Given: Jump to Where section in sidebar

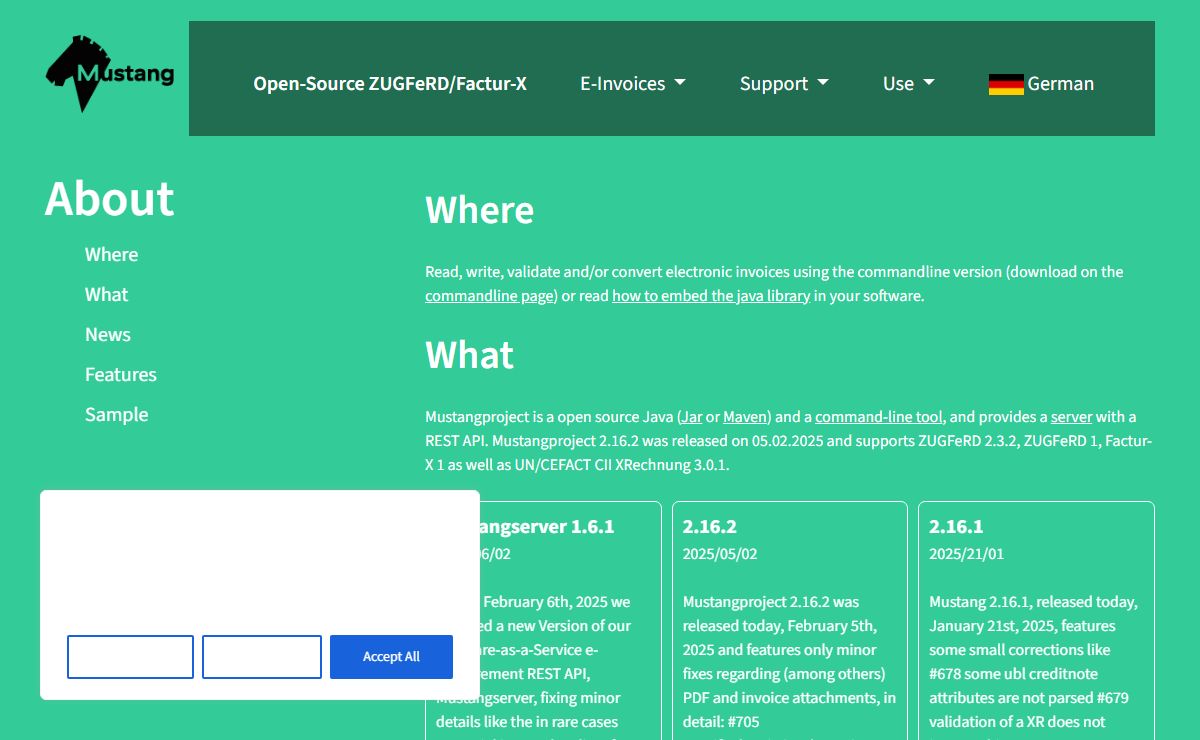Looking at the screenshot, I should click(x=111, y=255).
